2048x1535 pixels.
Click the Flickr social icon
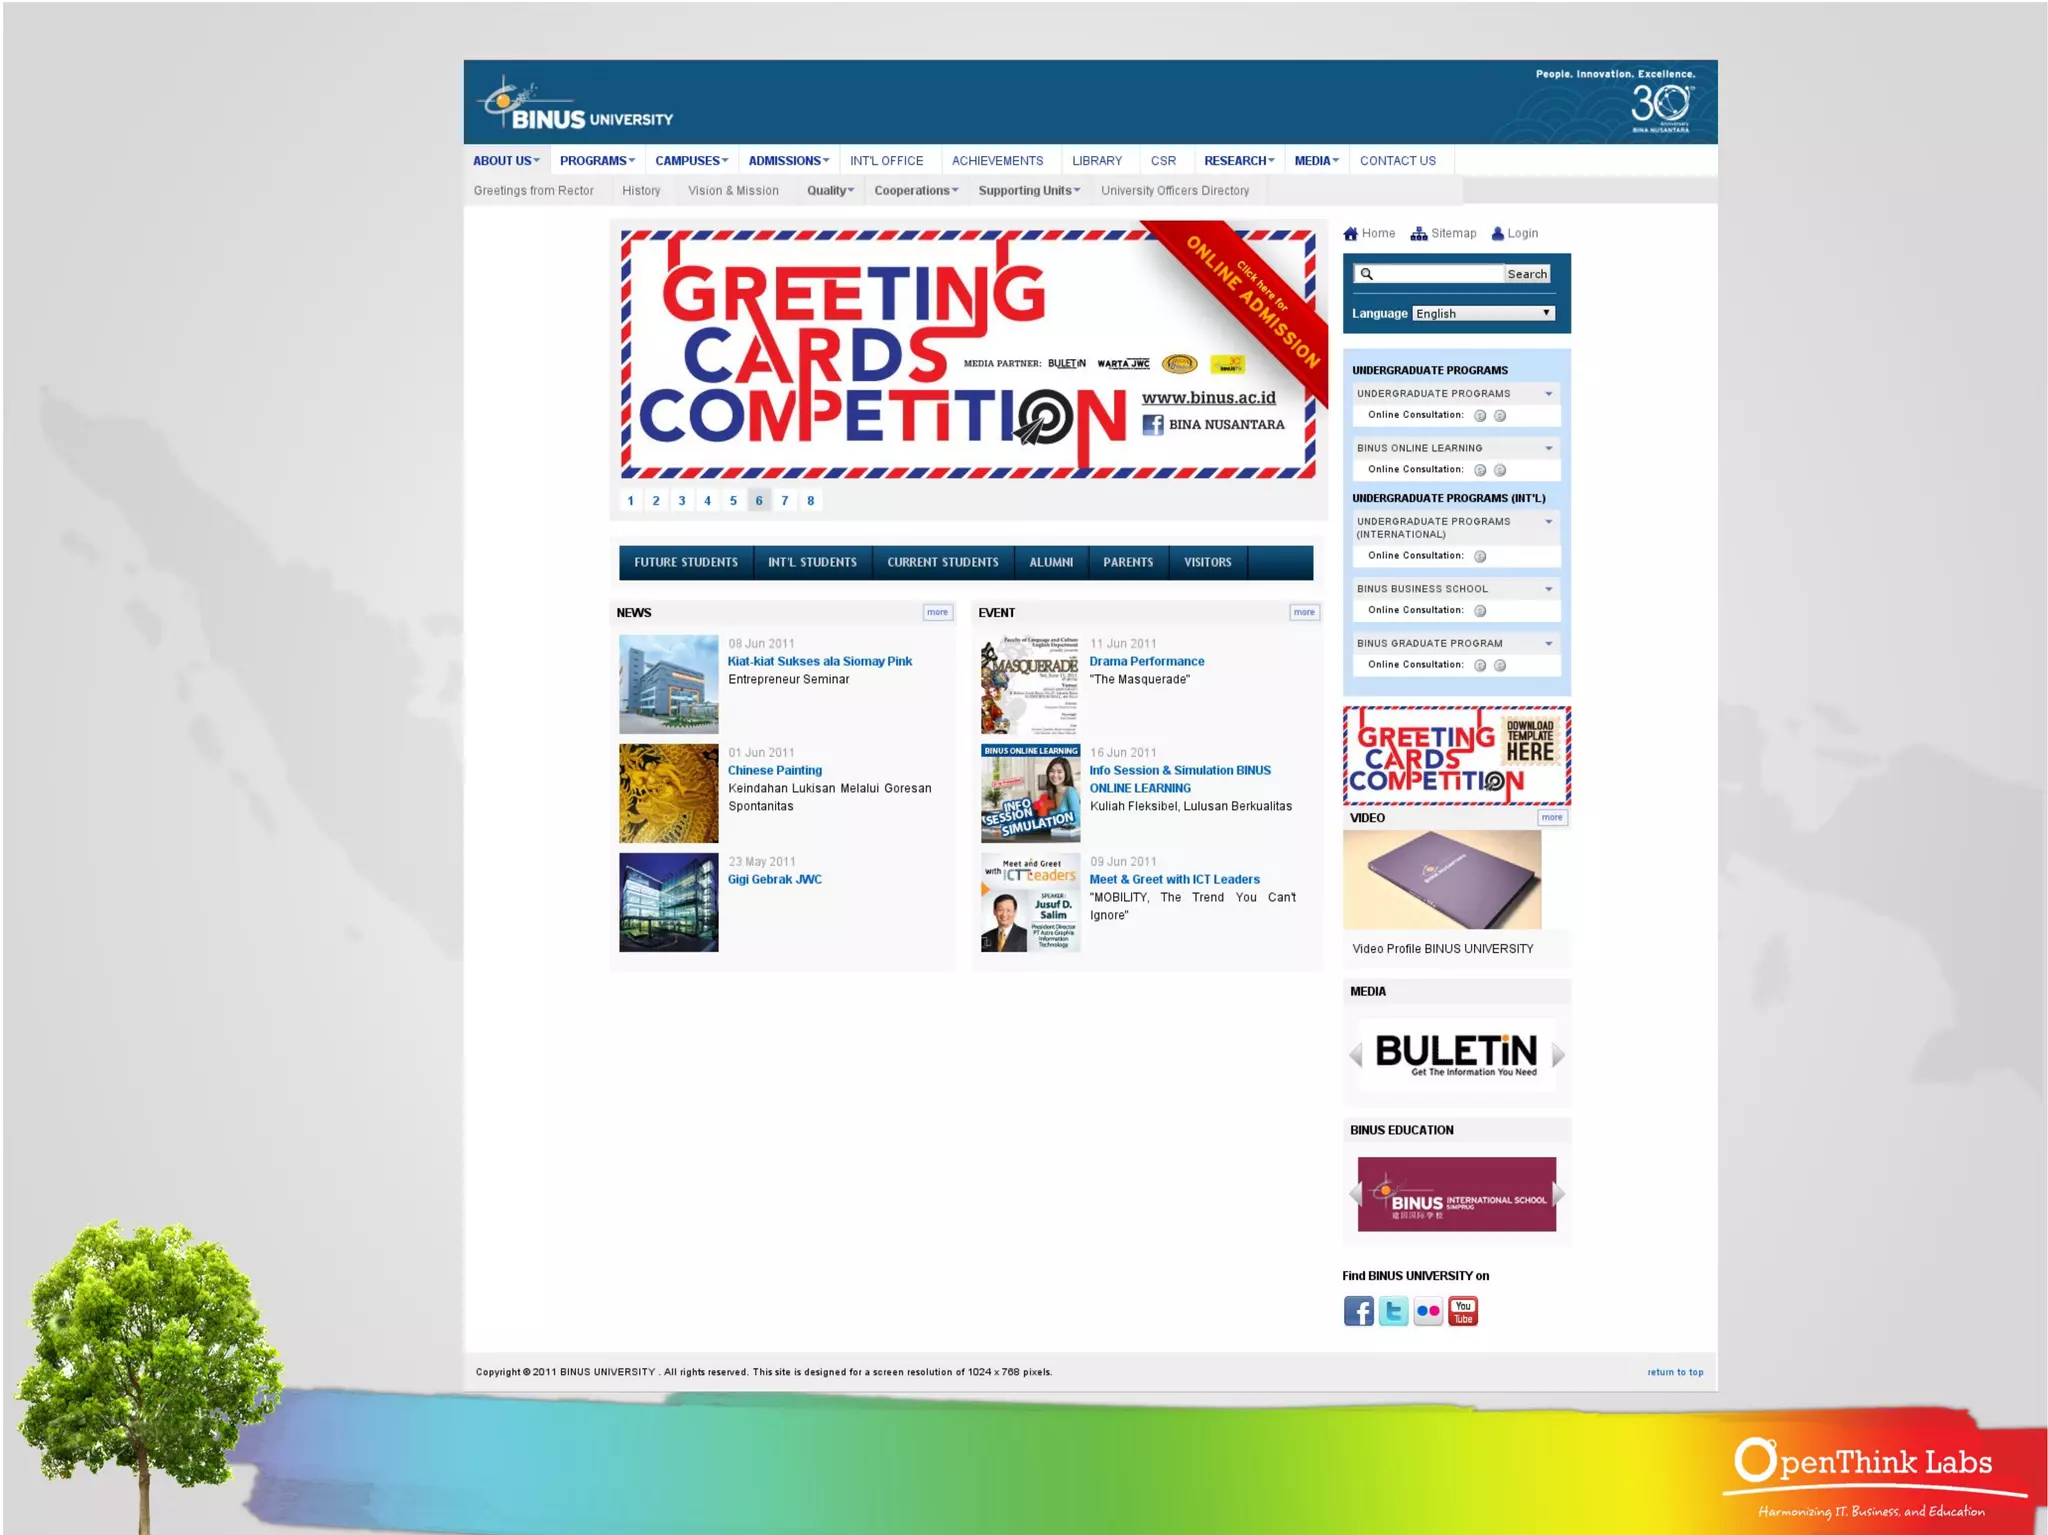(x=1428, y=1311)
